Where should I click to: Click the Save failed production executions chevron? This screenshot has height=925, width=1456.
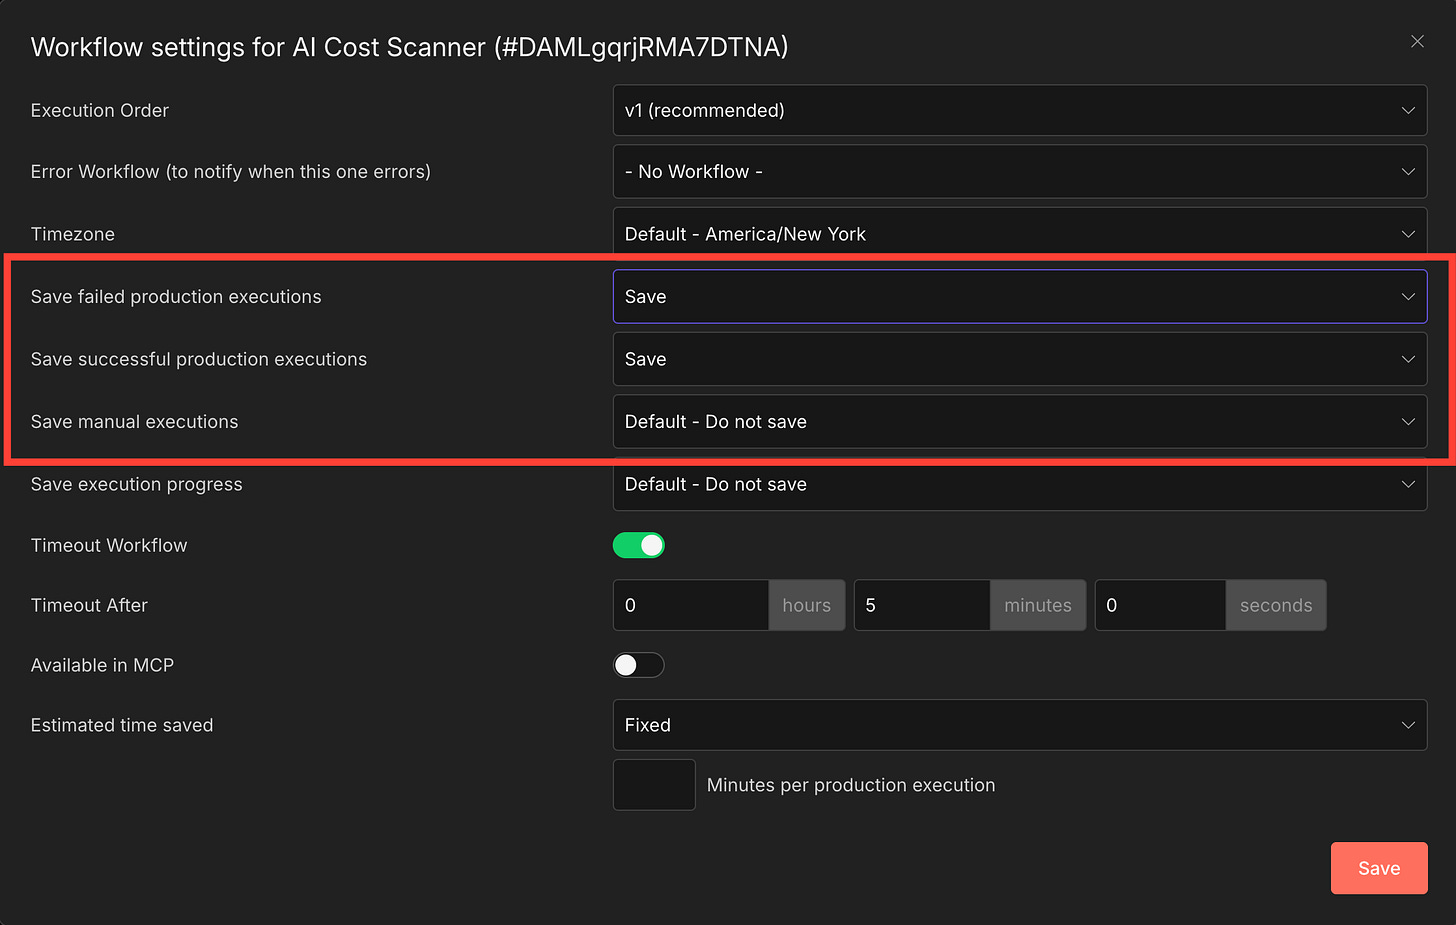point(1408,296)
